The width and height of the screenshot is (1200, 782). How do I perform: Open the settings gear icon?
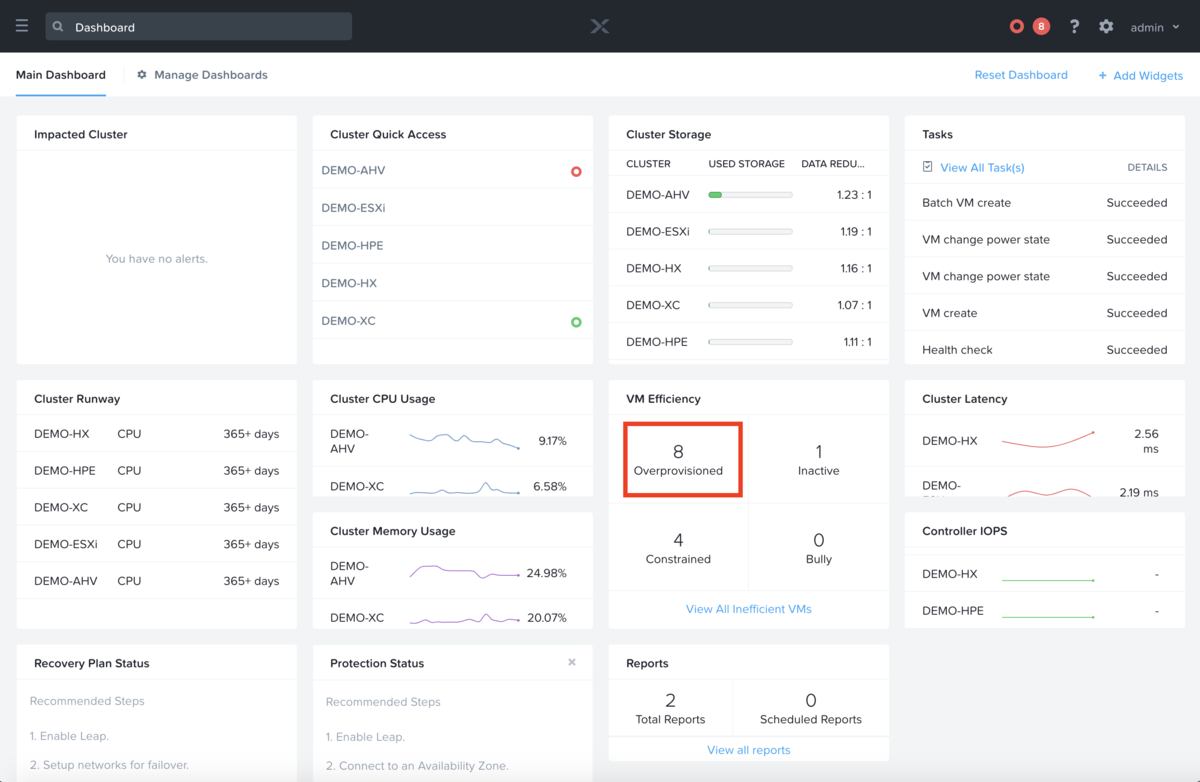pos(1105,26)
